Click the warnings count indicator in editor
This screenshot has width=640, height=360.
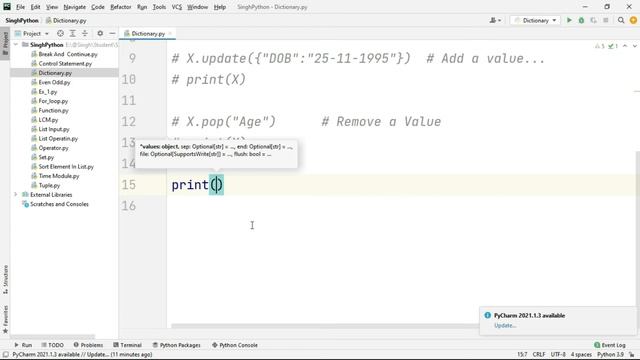[x=600, y=46]
